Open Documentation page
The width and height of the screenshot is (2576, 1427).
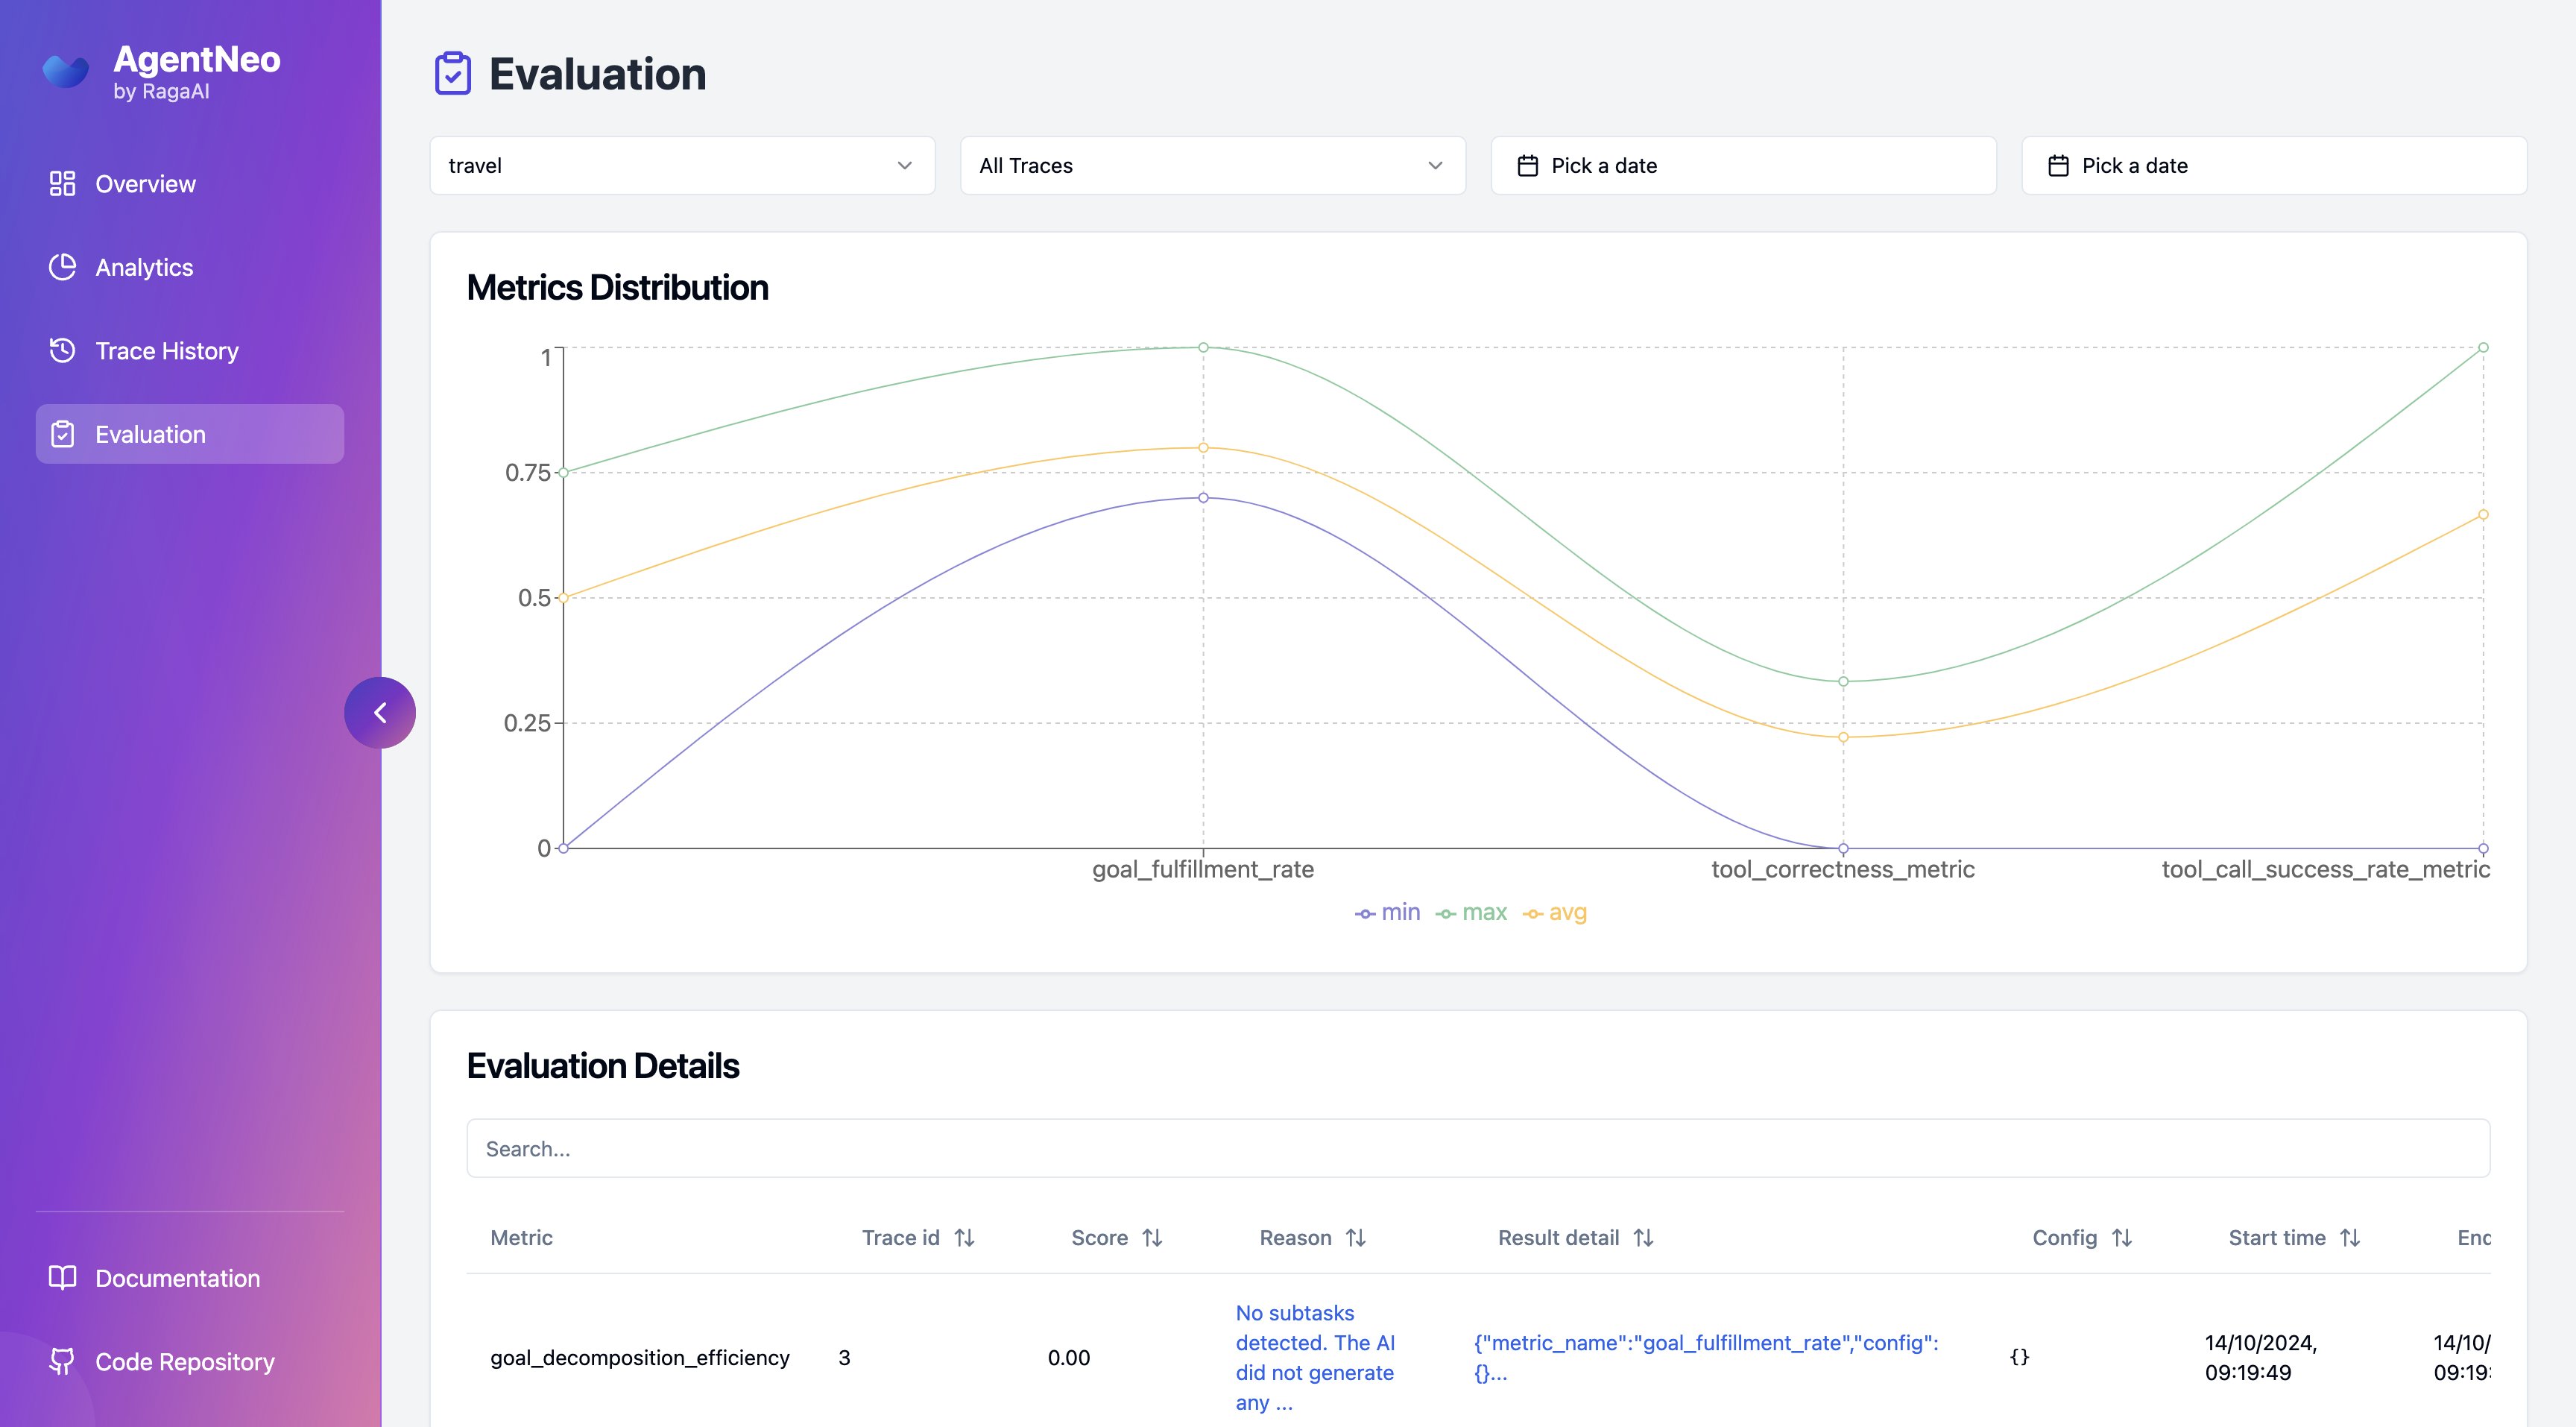pos(177,1278)
